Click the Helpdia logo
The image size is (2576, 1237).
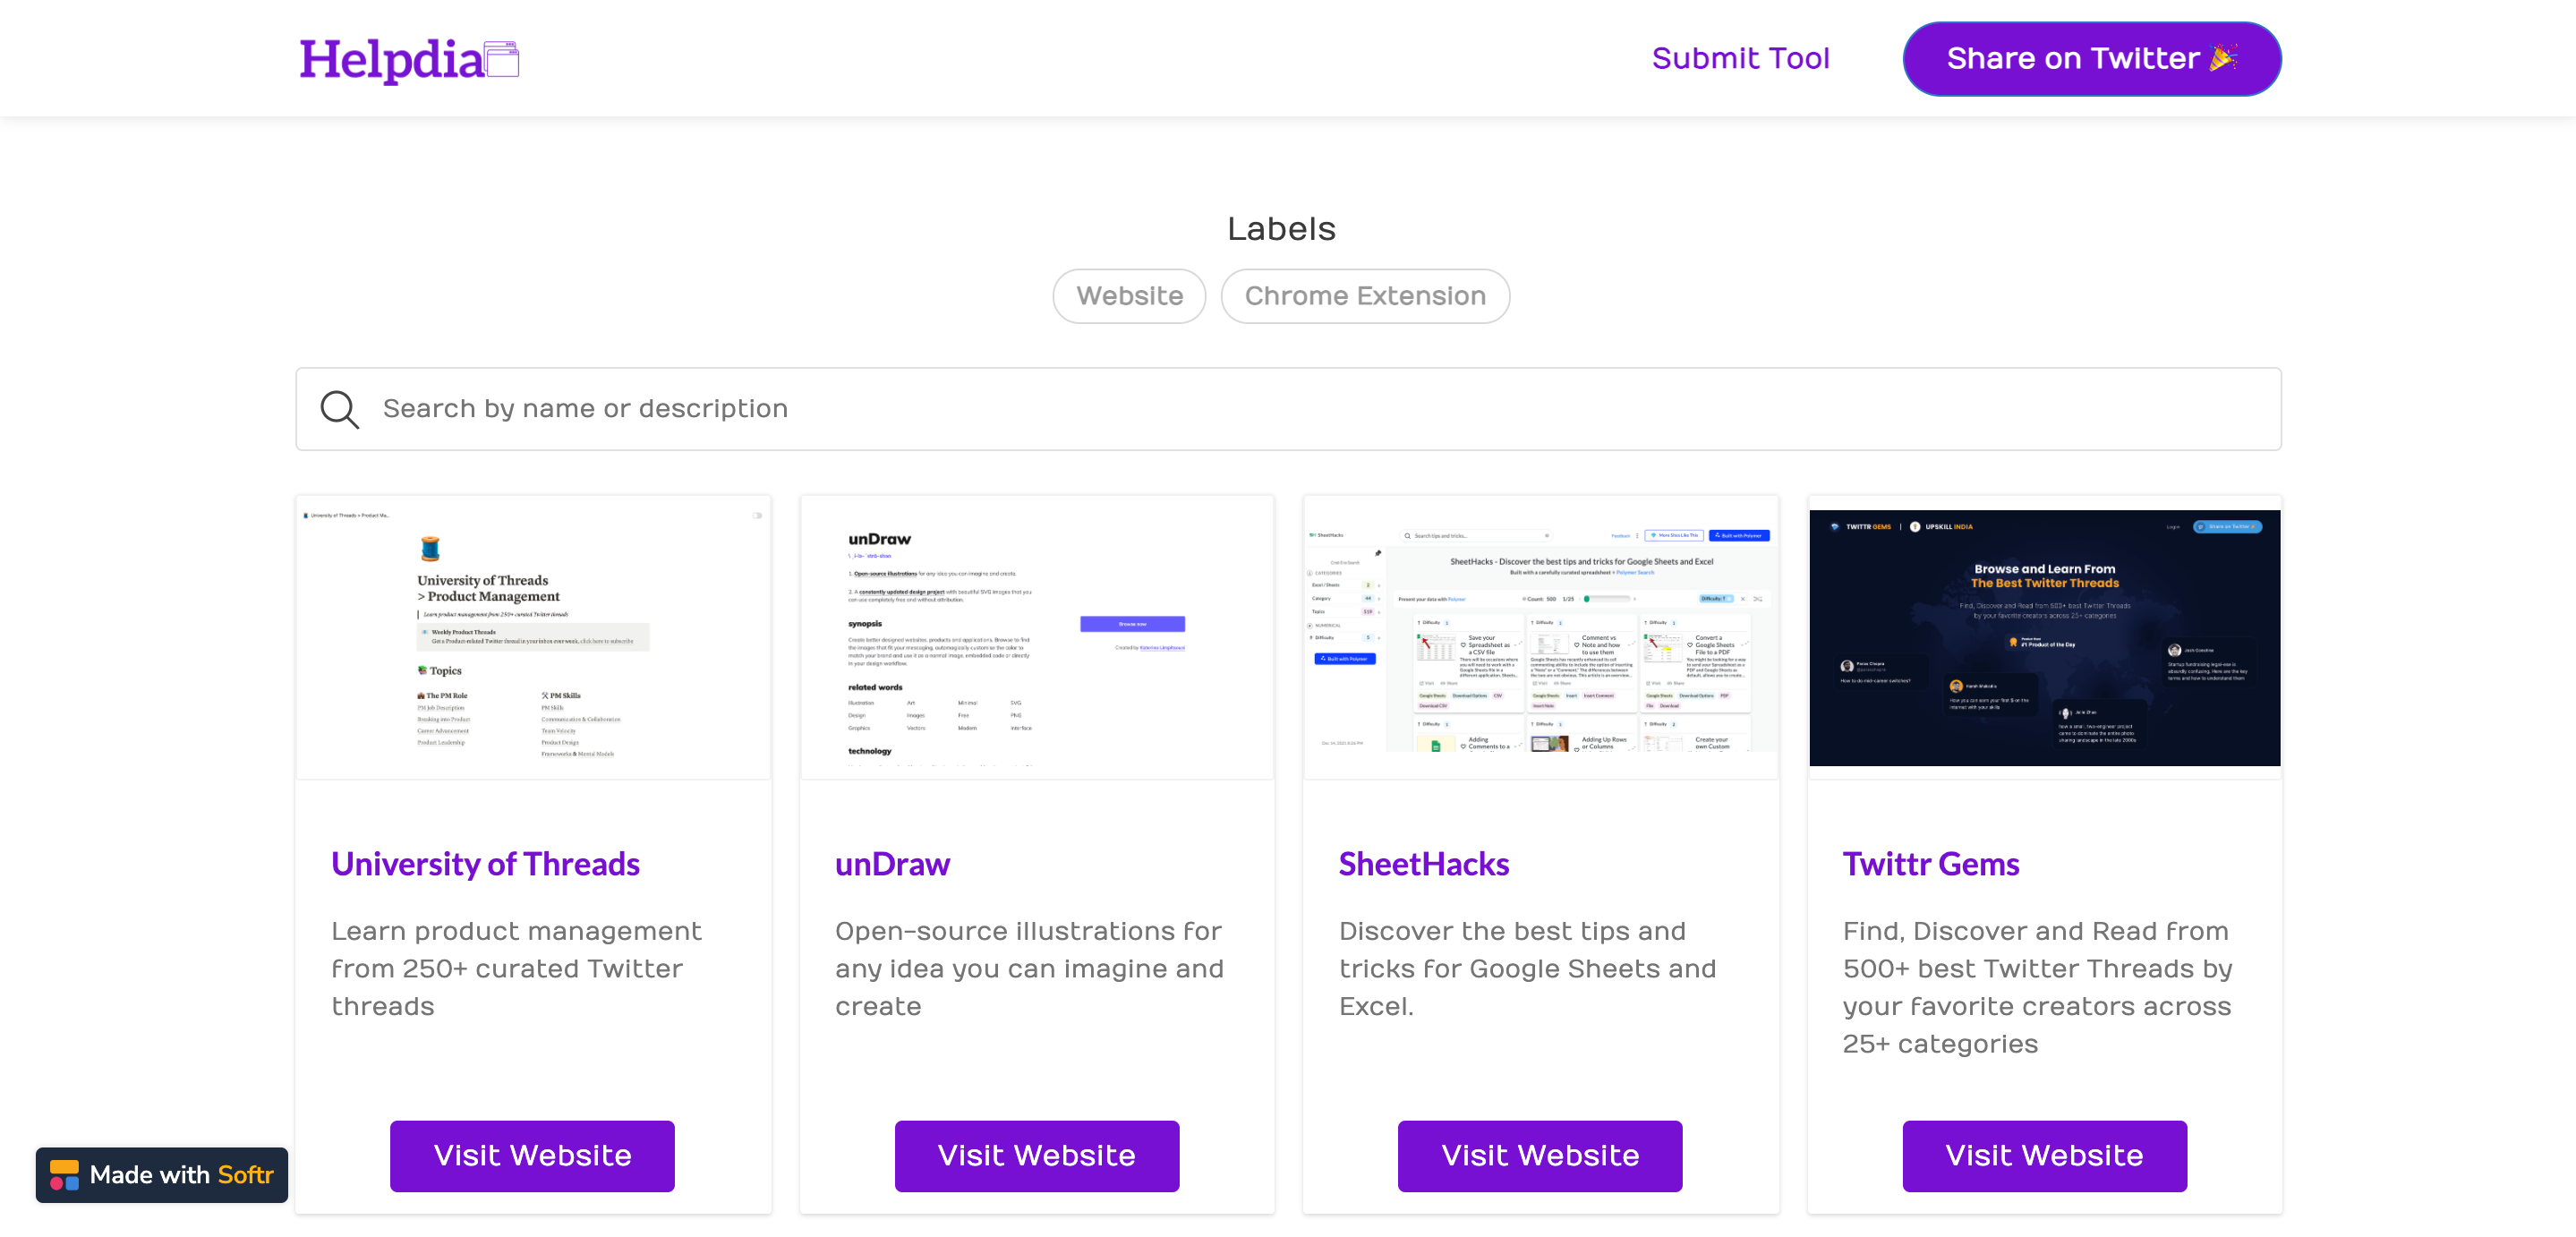click(x=392, y=59)
